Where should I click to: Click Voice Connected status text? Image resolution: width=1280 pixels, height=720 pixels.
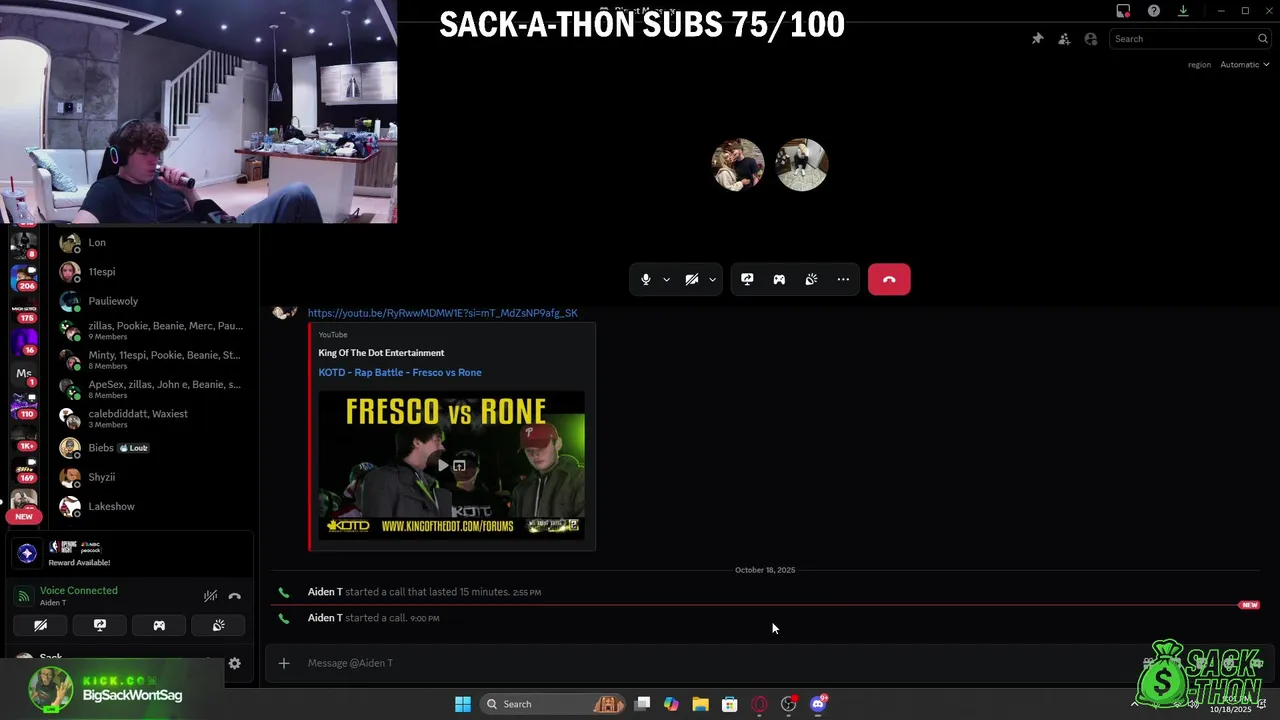[x=78, y=591]
